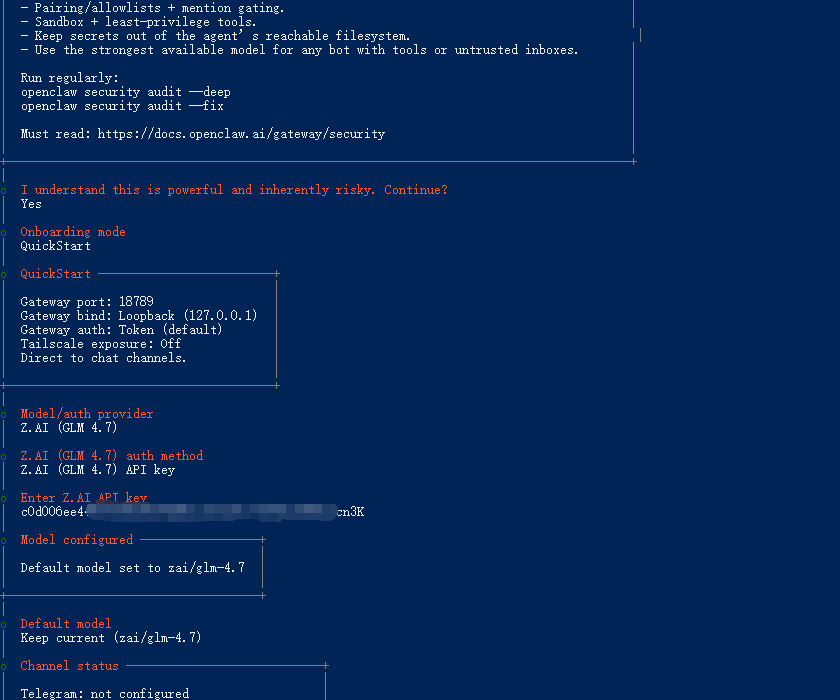Click the 'Gateway port: 18789' line
Viewport: 840px width, 700px height.
click(x=87, y=302)
